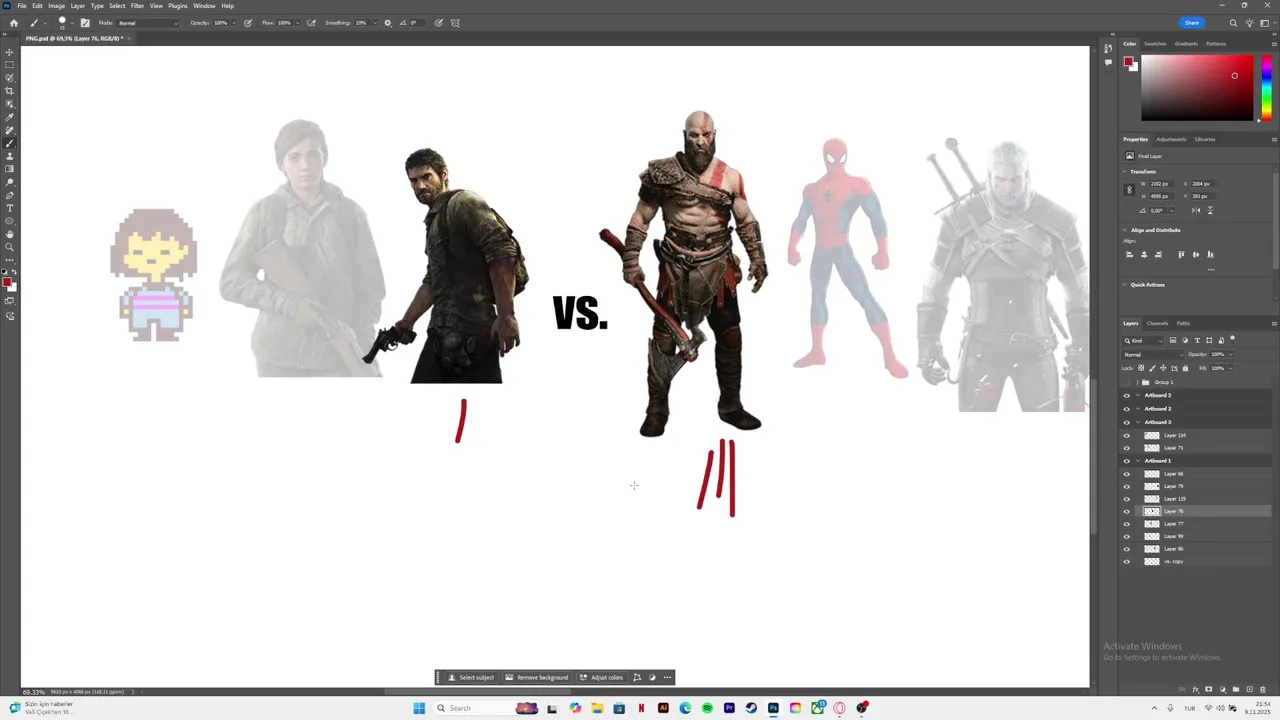Select the Clone Stamp tool
1280x720 pixels.
pos(10,156)
